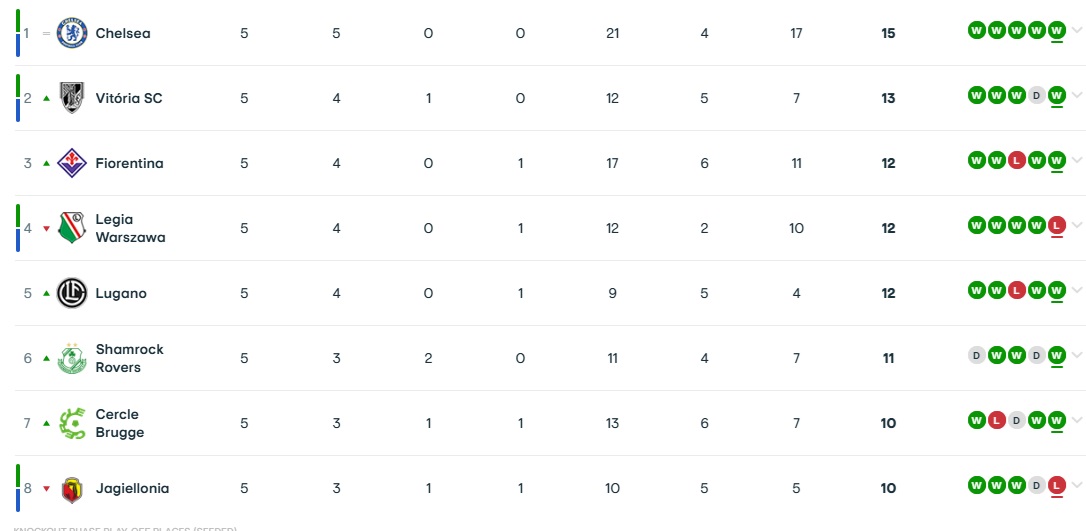The width and height of the screenshot is (1086, 531).
Task: Select Cercle Brugge's grey D form badge
Action: pyautogui.click(x=1016, y=420)
